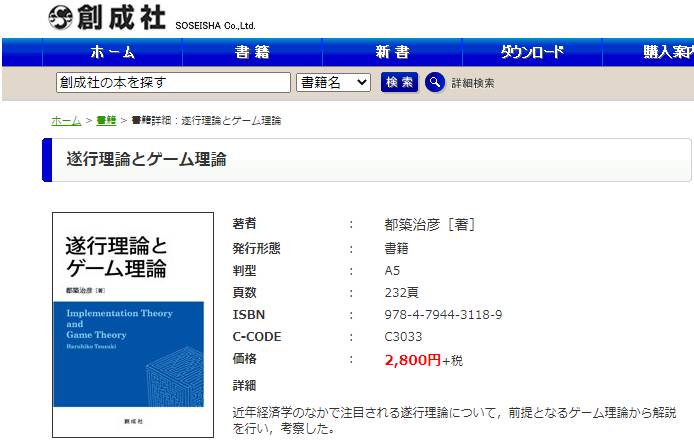
Task: Open the 詳細検索 link
Action: pos(473,83)
